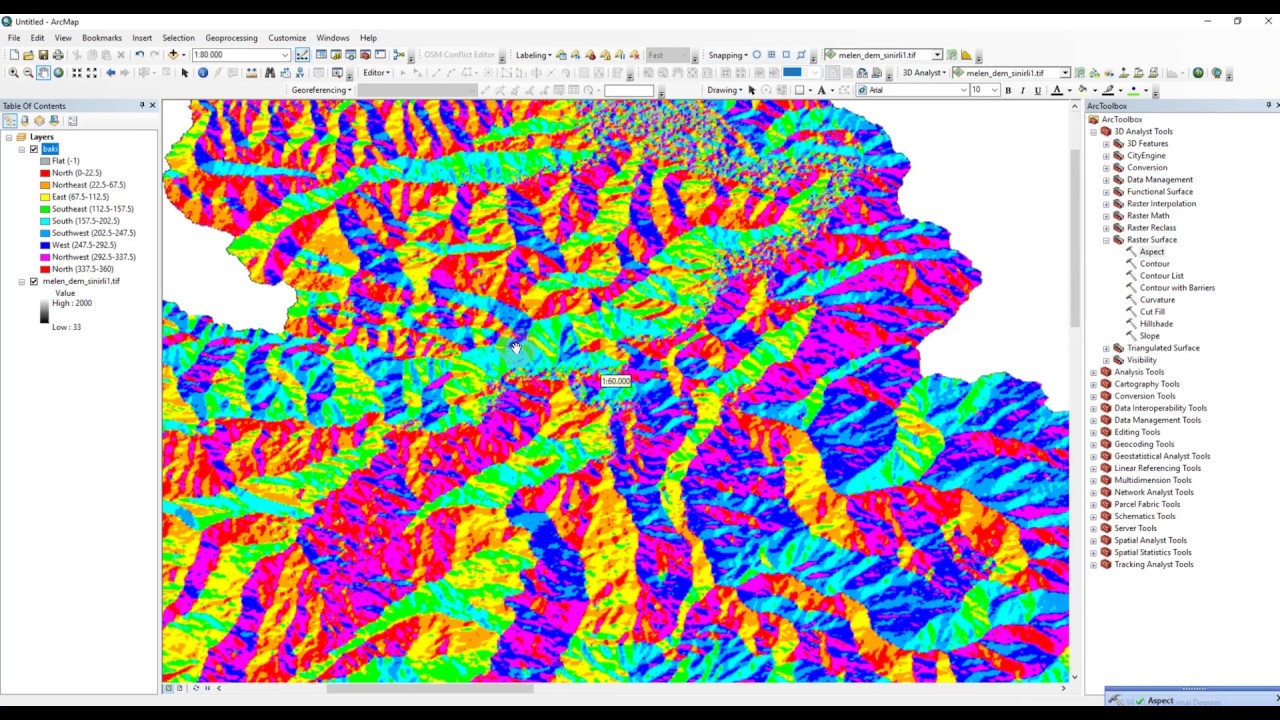Expand the Spatial Analyst Tools toolbox
Image resolution: width=1280 pixels, height=720 pixels.
pos(1094,540)
